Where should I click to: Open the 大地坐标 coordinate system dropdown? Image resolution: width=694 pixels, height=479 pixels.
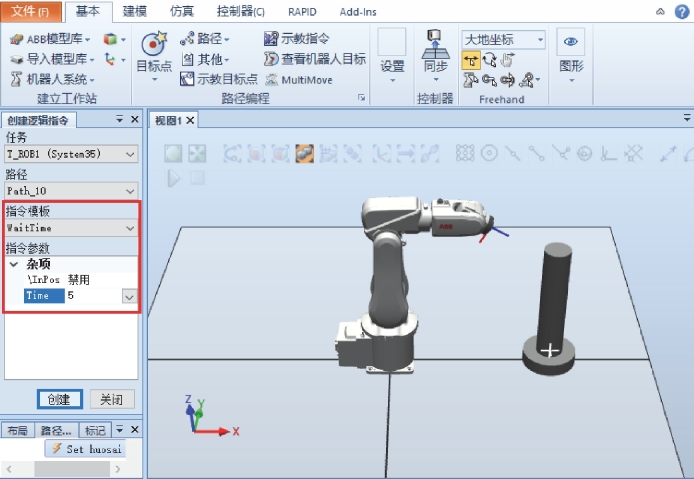(x=540, y=40)
